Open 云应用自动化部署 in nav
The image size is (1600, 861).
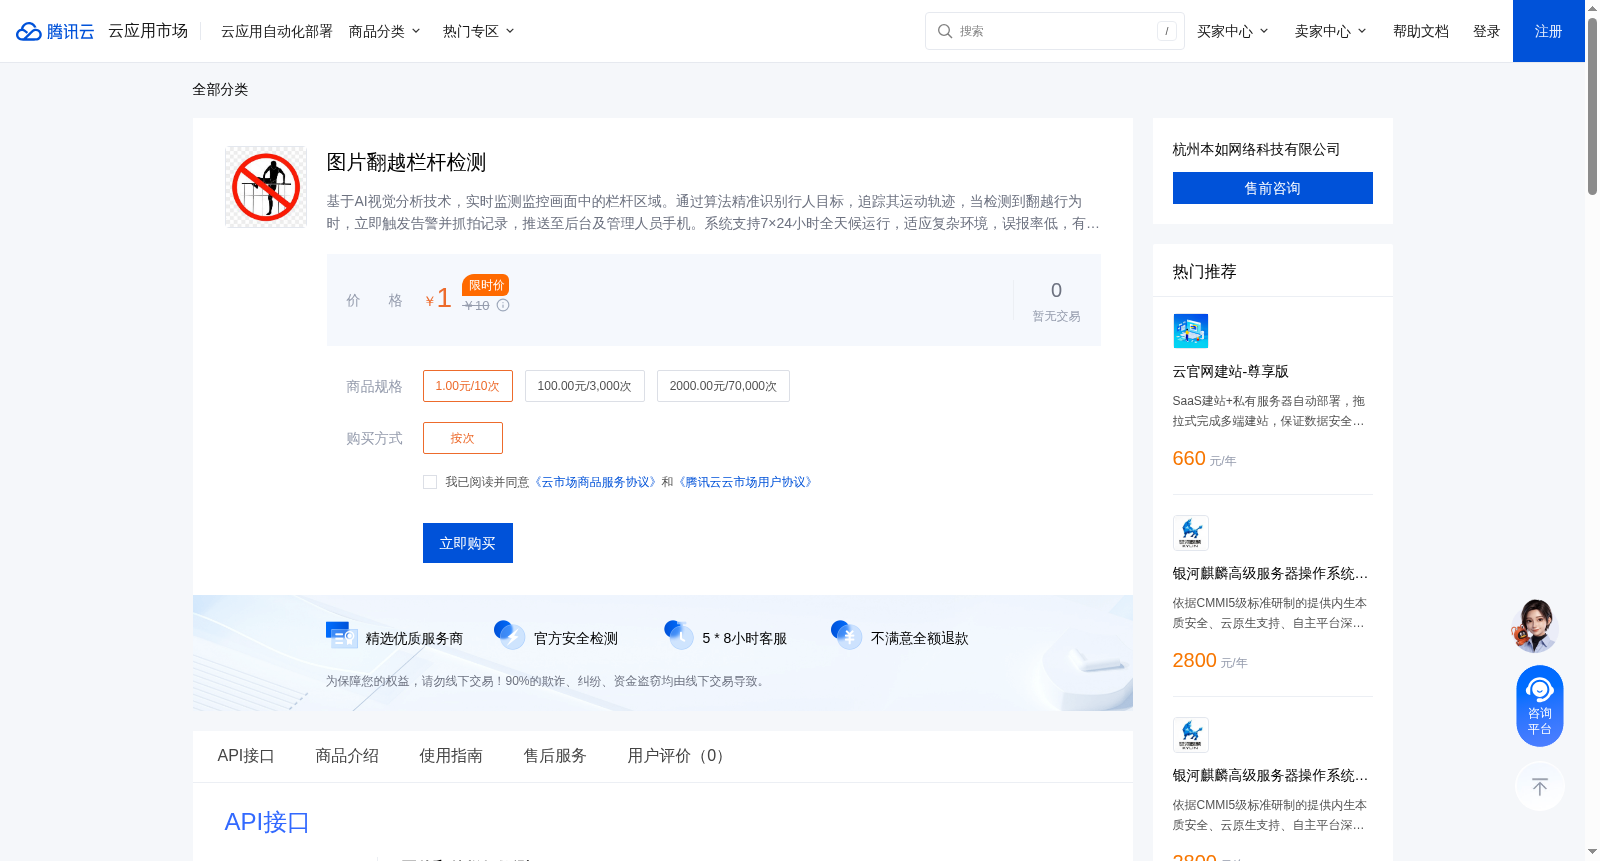[x=277, y=31]
